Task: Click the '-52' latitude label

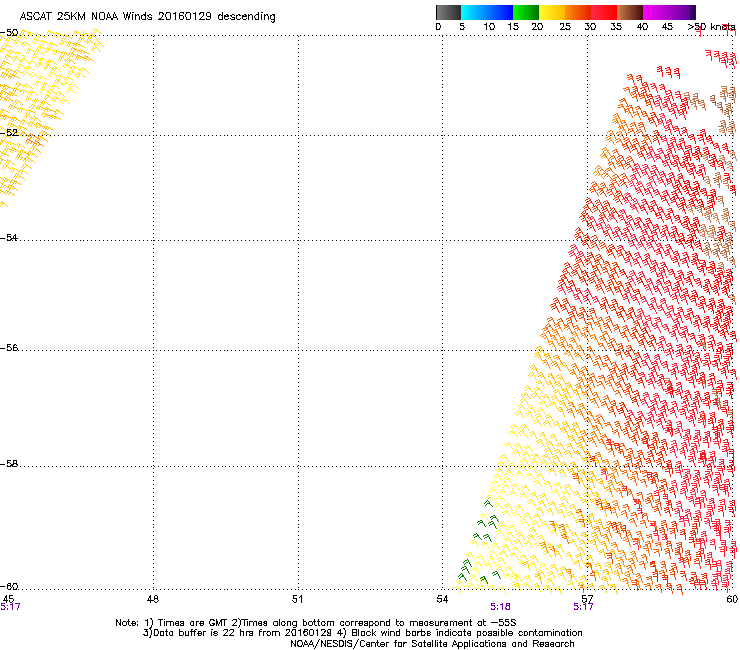Action: tap(9, 133)
